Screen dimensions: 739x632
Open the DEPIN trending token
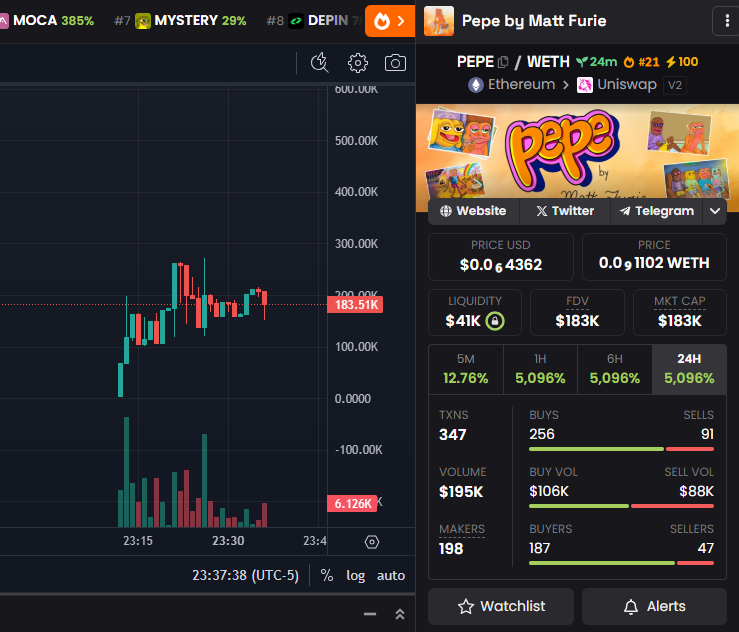click(x=314, y=21)
